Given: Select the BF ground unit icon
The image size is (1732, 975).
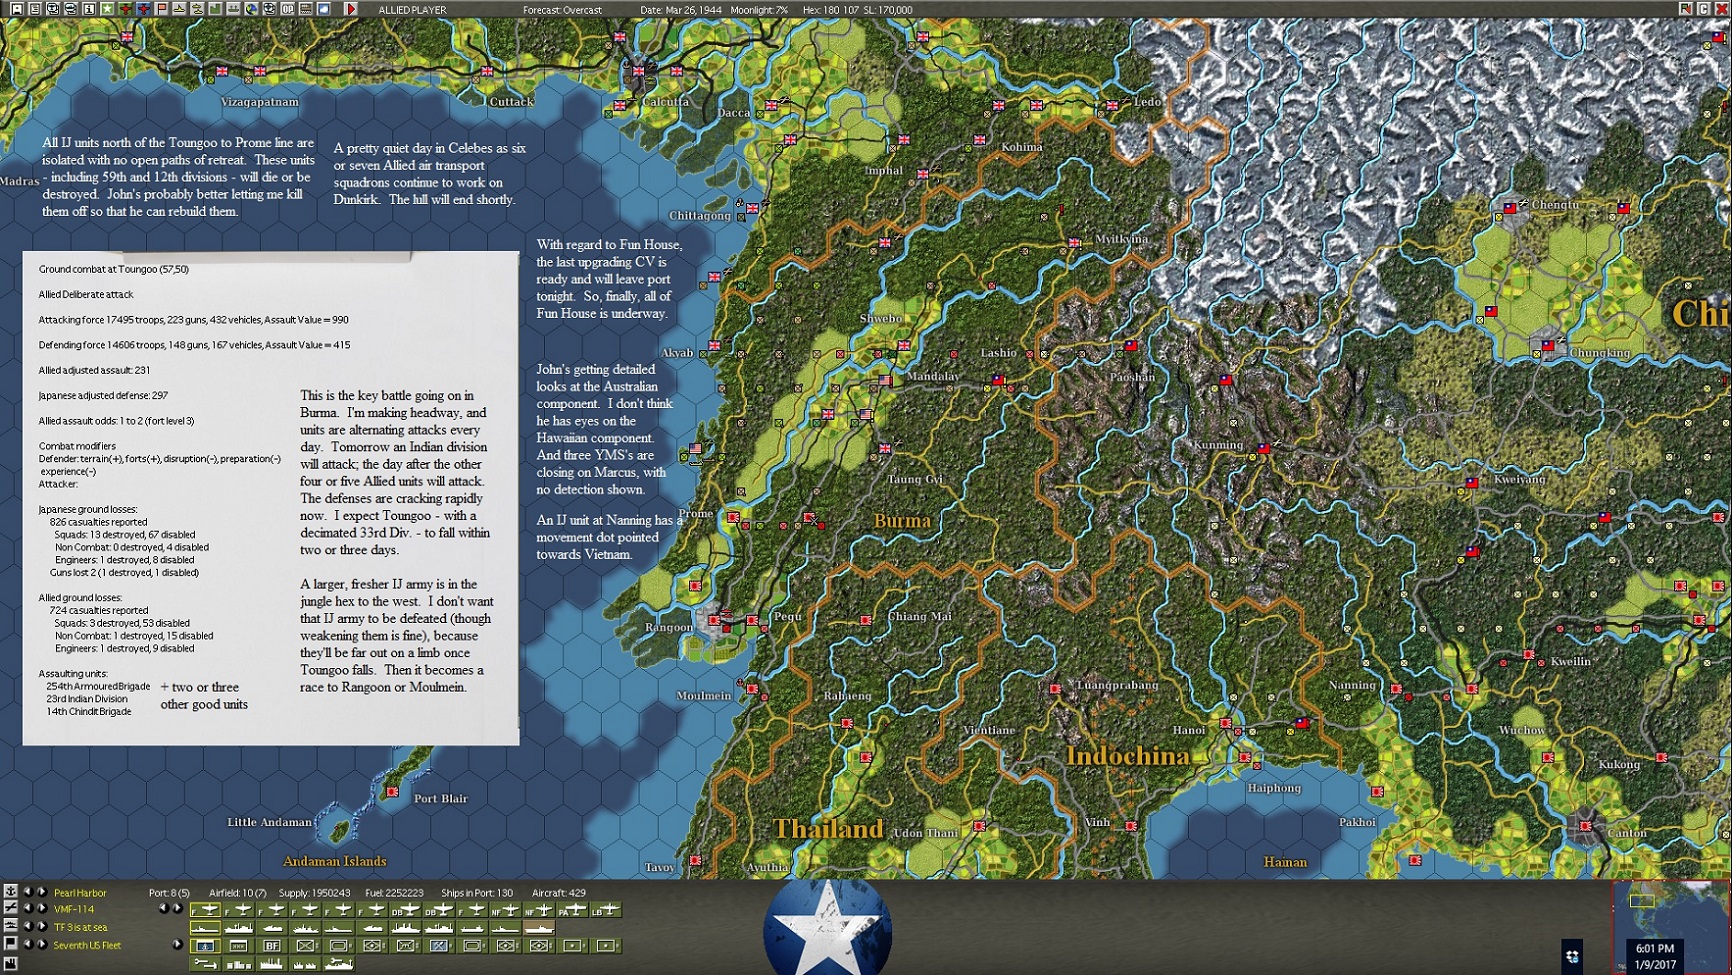Looking at the screenshot, I should (272, 945).
